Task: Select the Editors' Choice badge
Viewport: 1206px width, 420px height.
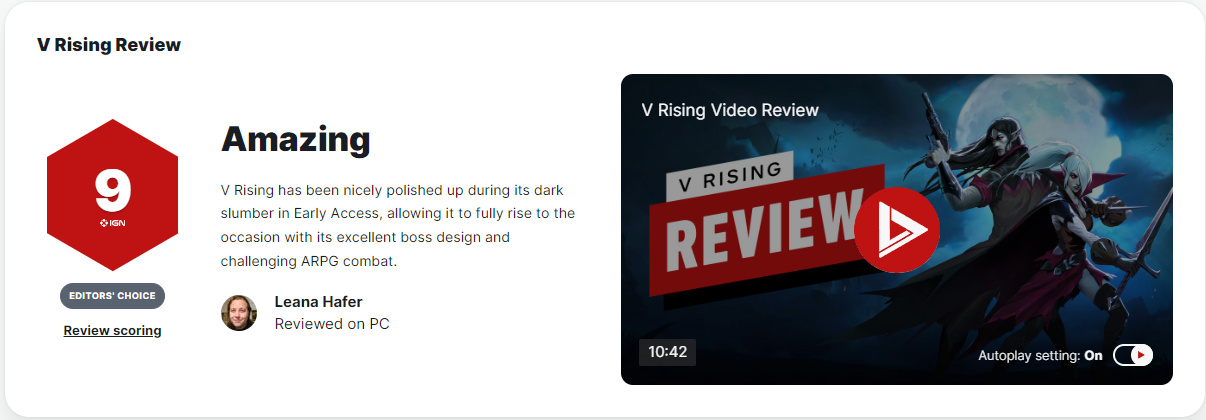Action: 112,296
